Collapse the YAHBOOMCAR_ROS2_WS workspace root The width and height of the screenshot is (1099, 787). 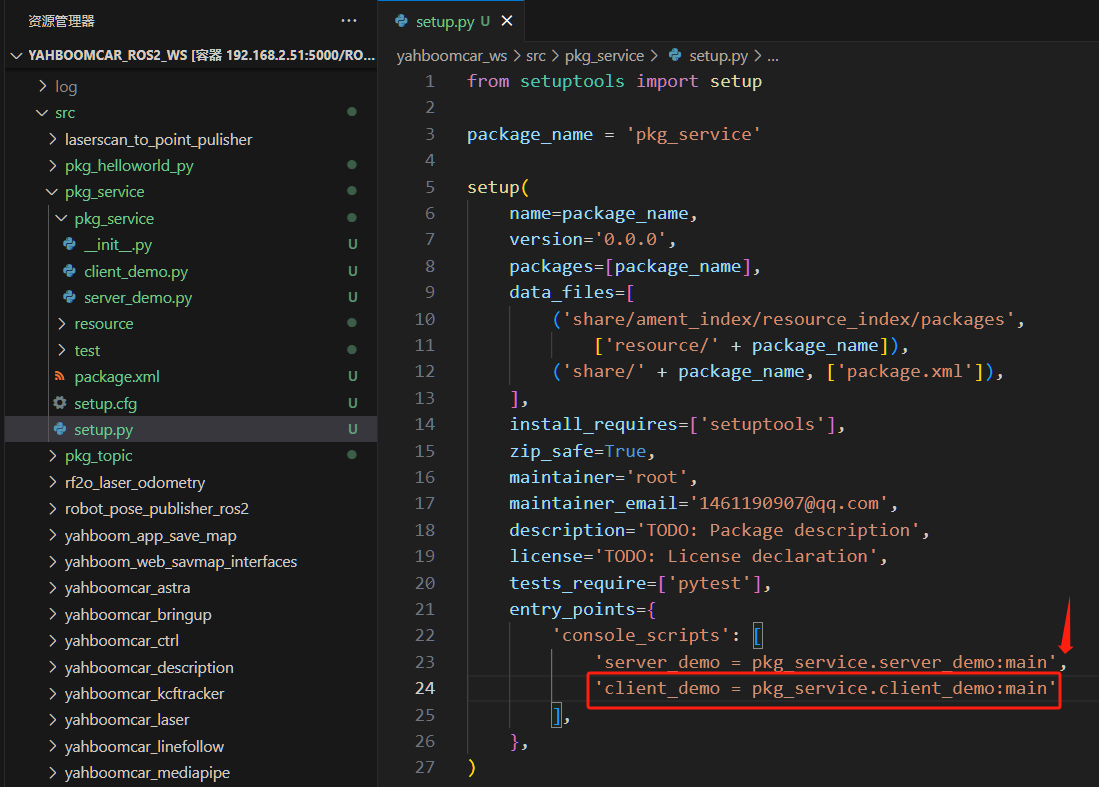[x=17, y=55]
